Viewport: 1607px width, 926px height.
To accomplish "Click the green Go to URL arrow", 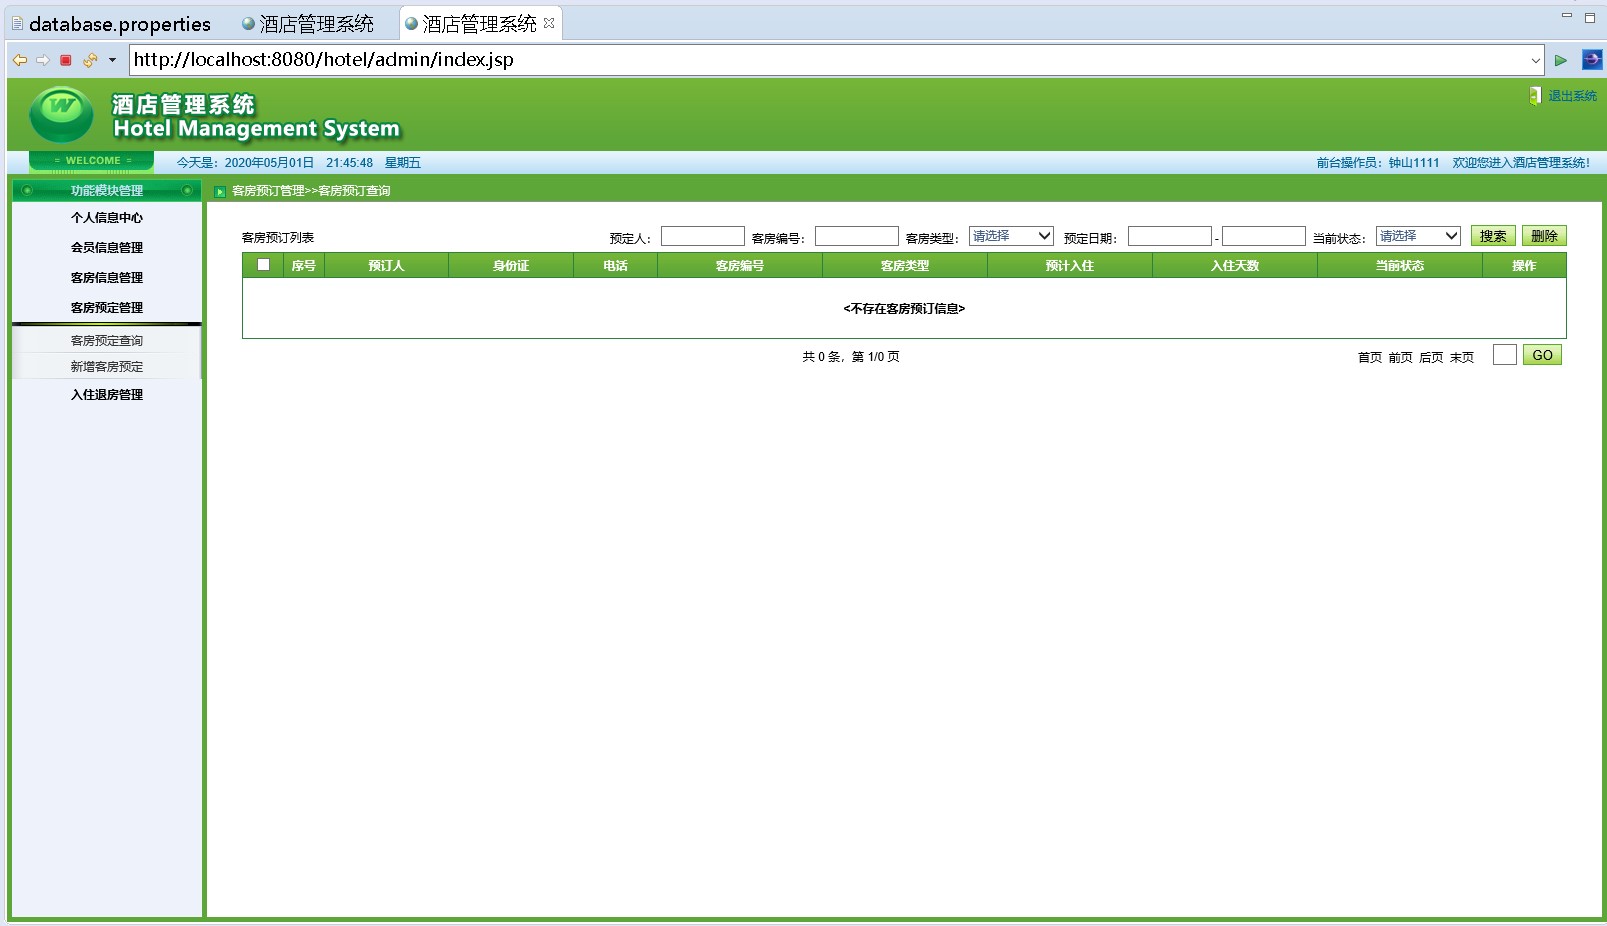I will (1560, 60).
